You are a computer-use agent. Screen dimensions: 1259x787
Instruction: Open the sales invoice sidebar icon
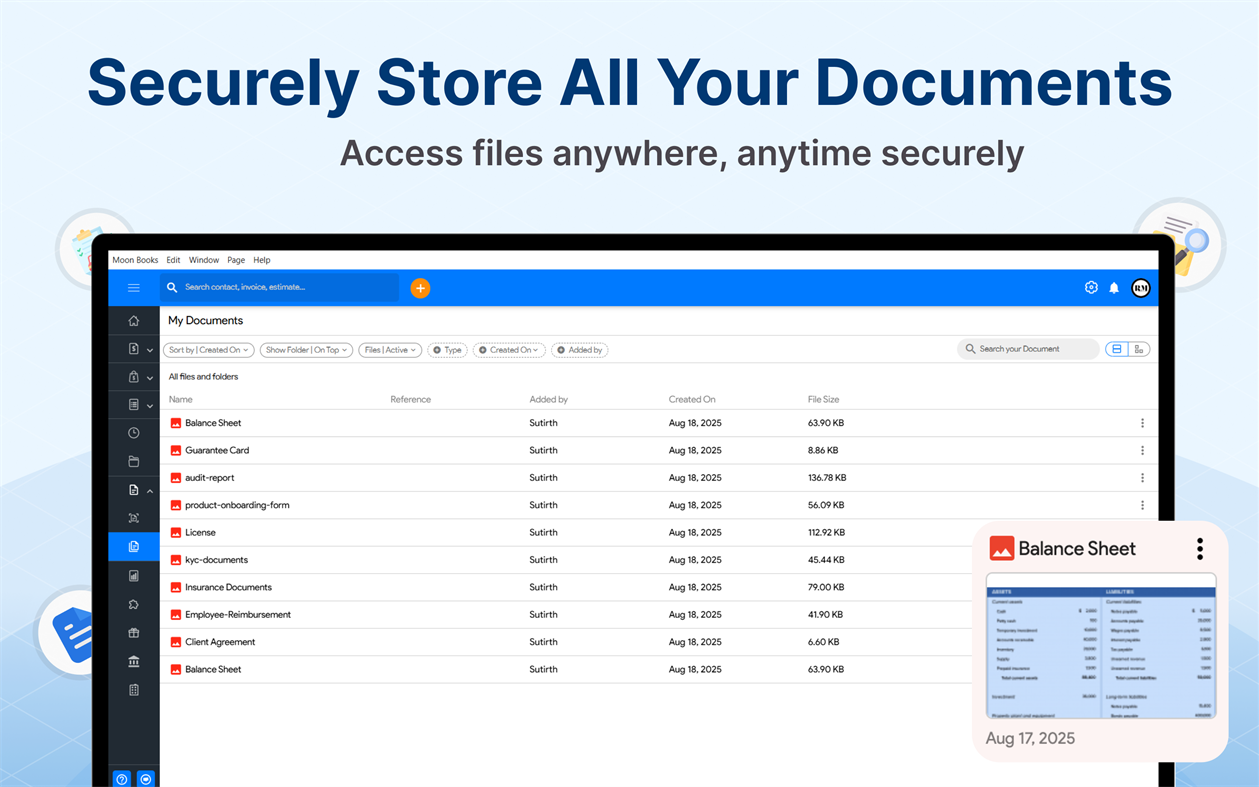coord(134,349)
